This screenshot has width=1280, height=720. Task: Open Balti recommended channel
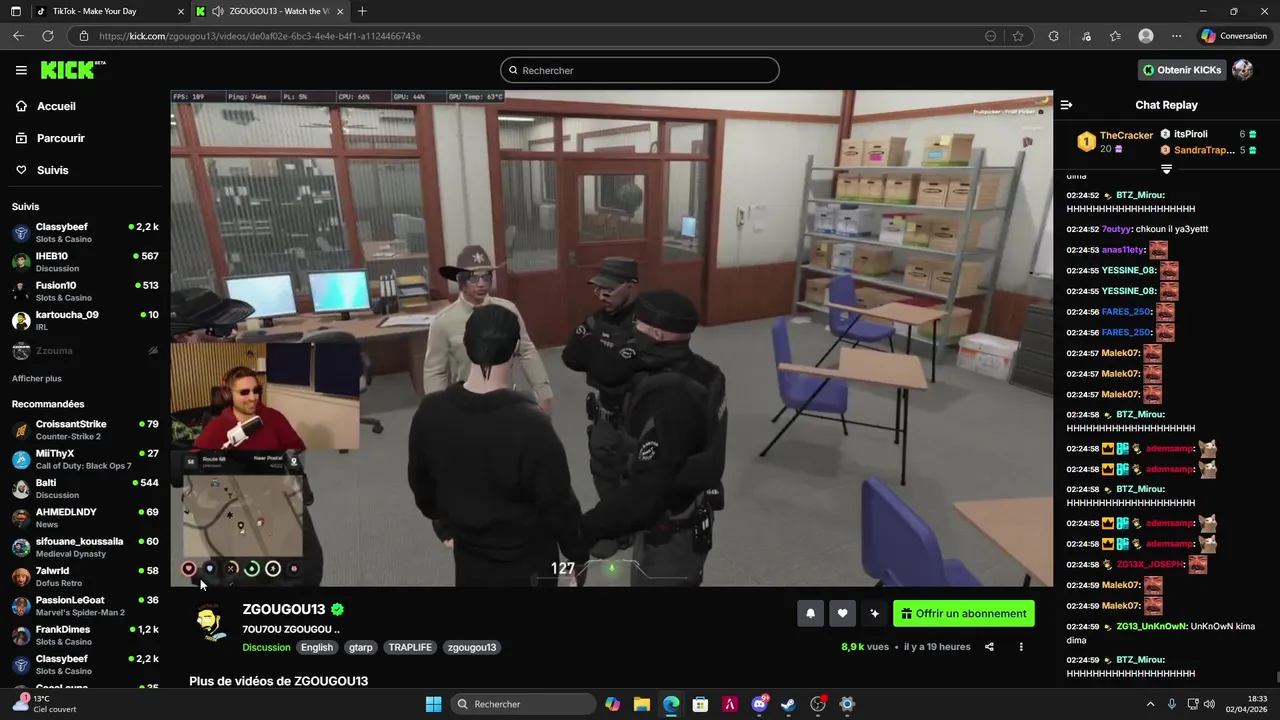tap(85, 488)
